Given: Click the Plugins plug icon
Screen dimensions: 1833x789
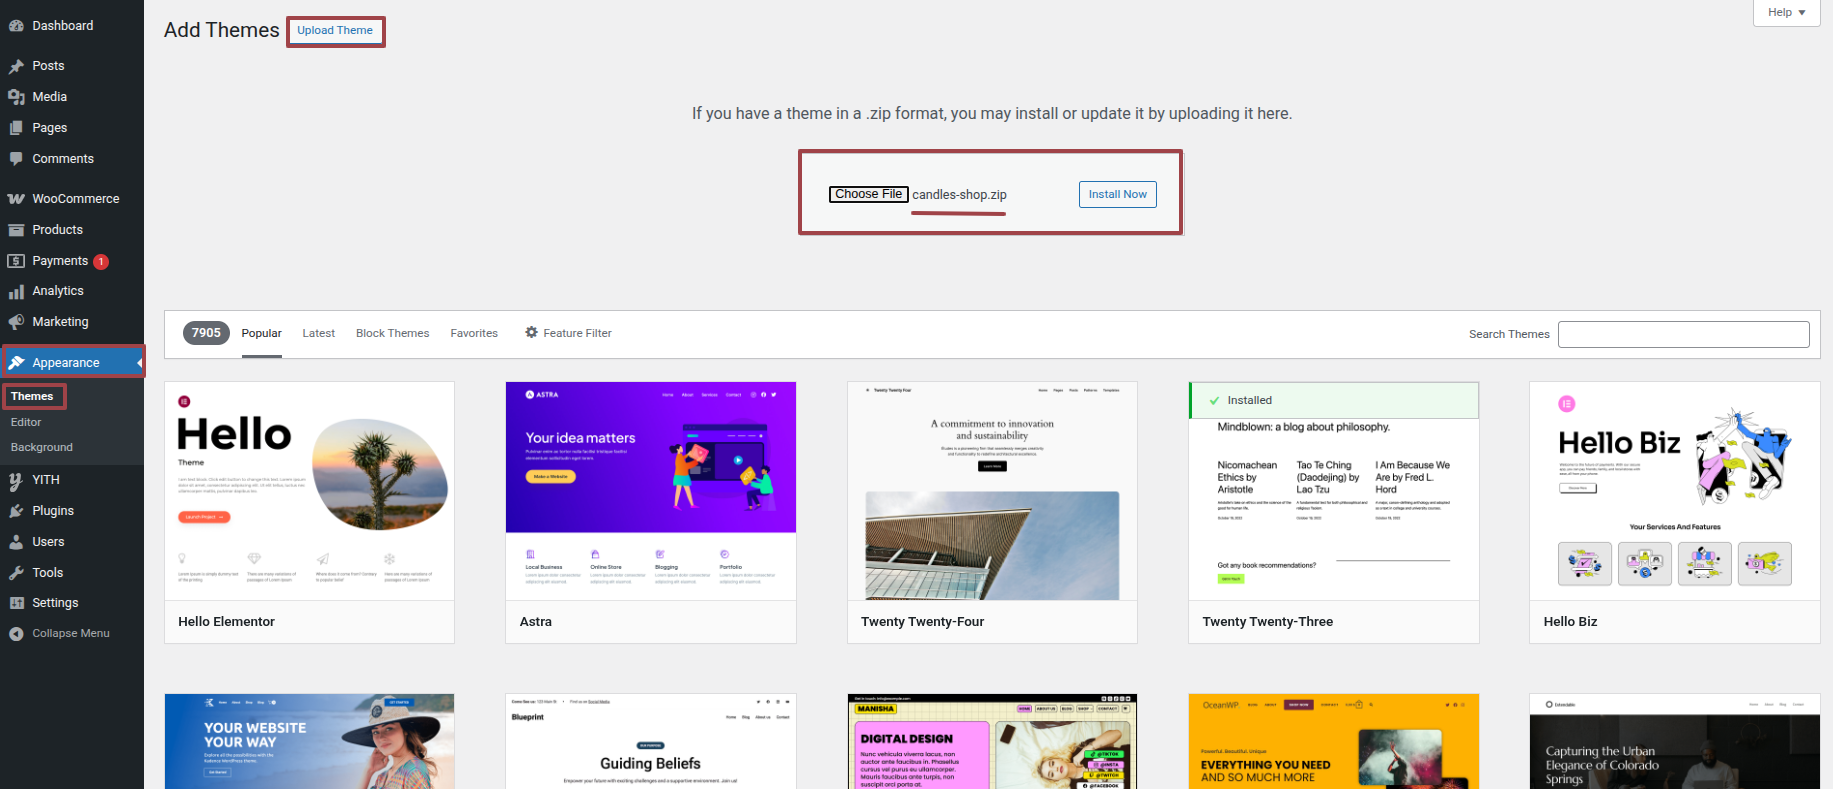Looking at the screenshot, I should (16, 511).
